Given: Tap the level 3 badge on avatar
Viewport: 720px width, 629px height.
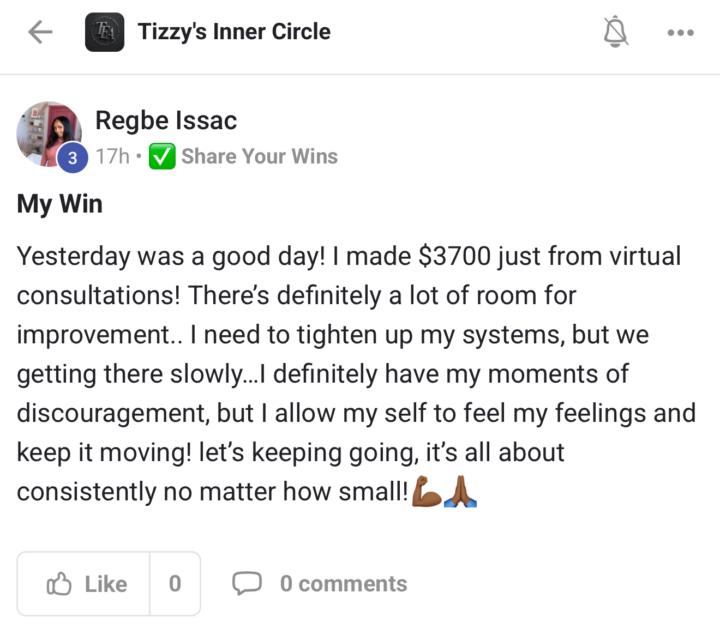Looking at the screenshot, I should (71, 158).
